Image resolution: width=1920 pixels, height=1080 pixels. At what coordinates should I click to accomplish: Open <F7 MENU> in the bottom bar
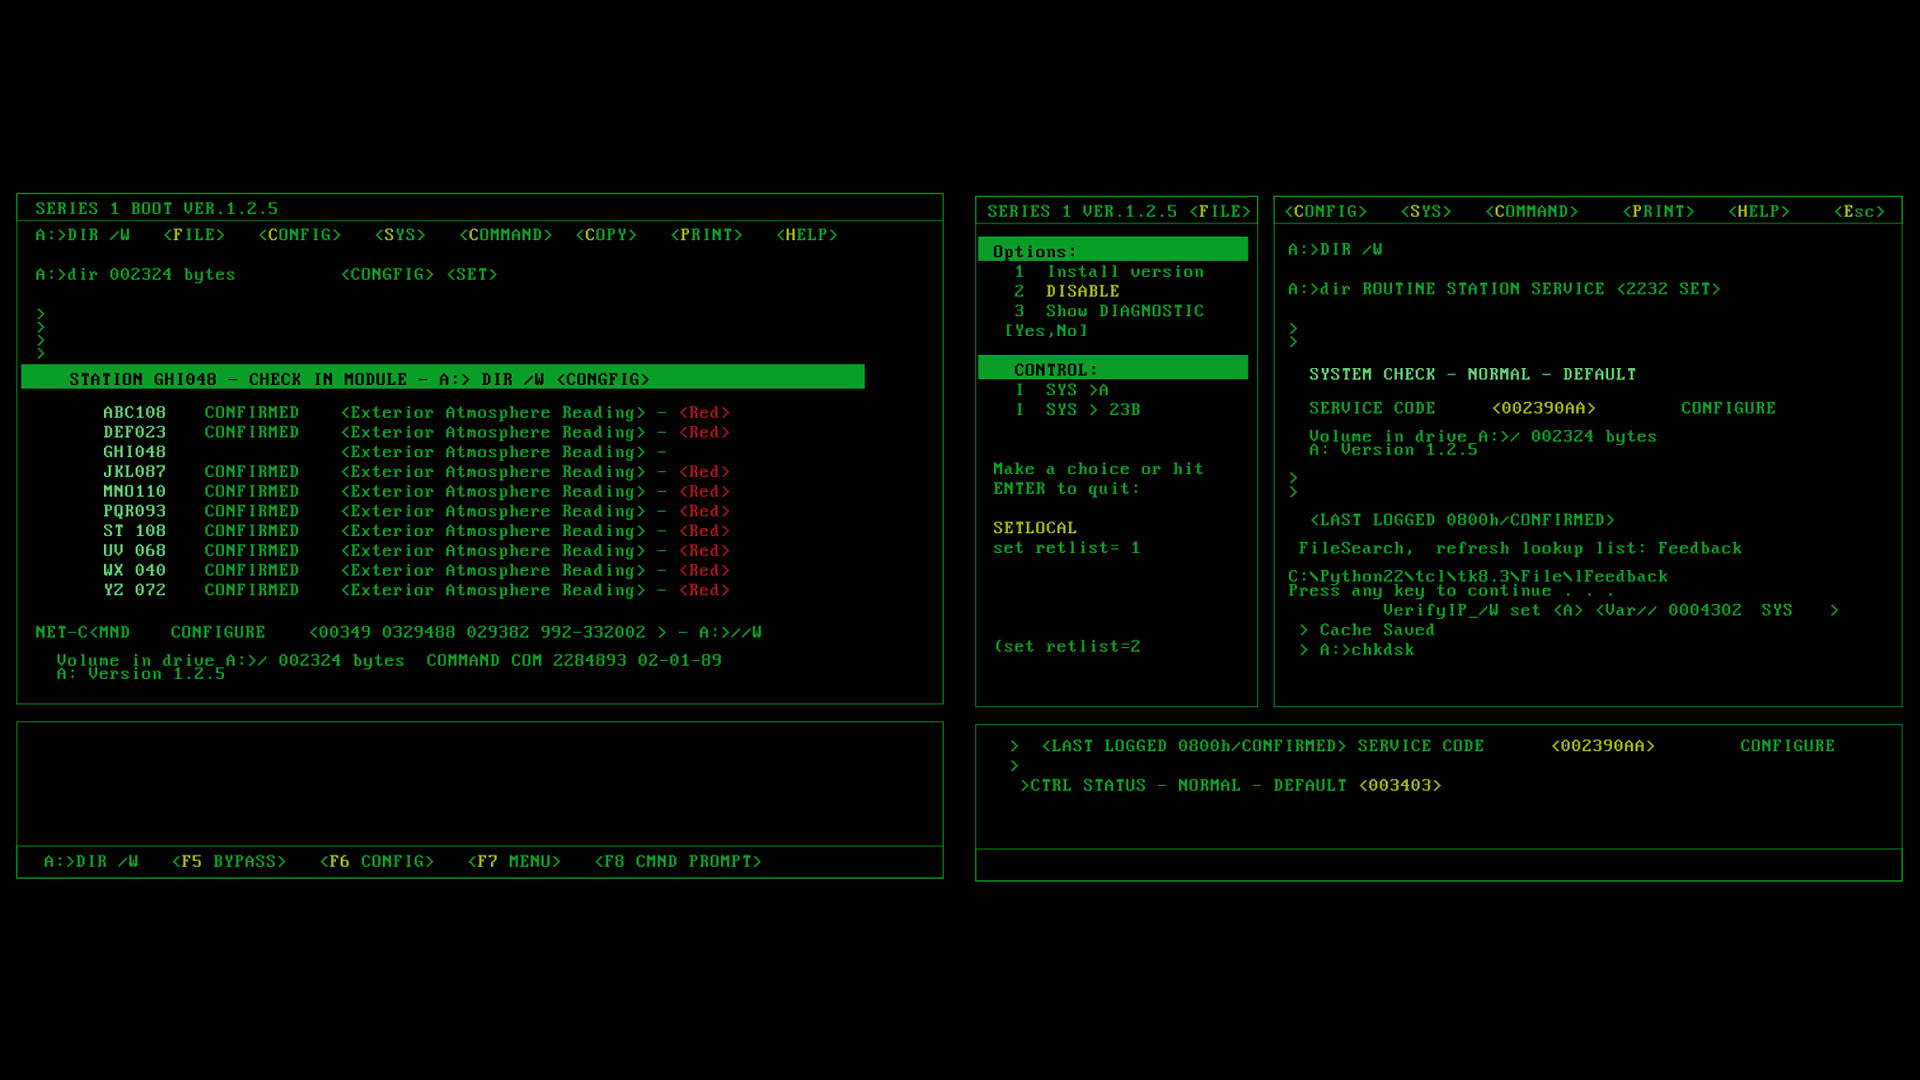click(514, 862)
